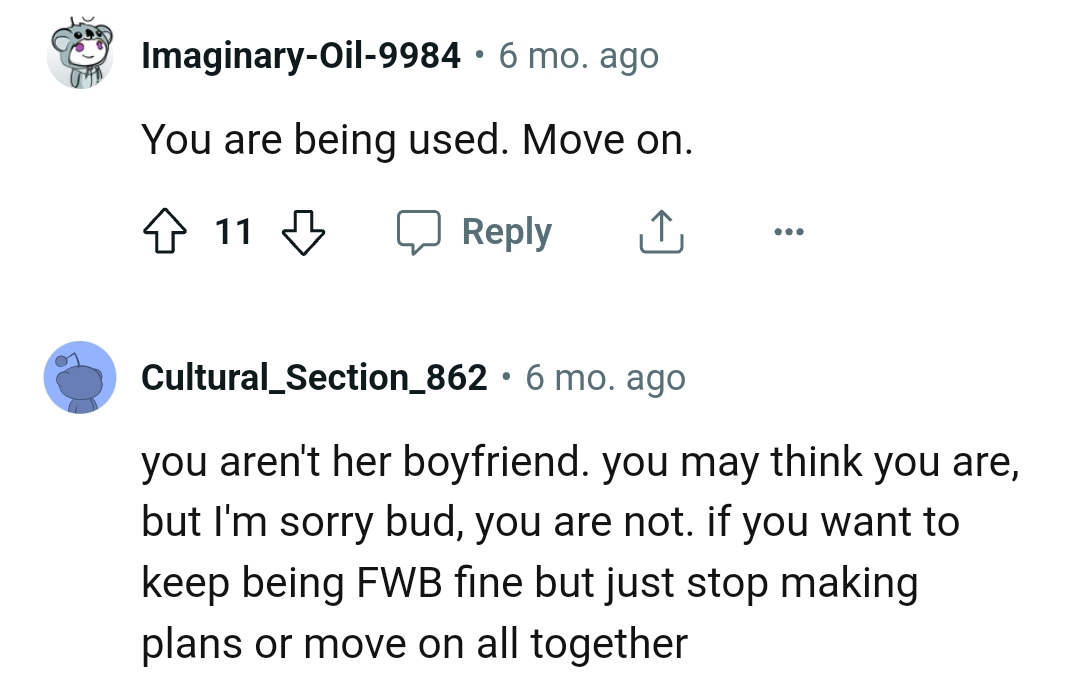Click Cultural_Section_862's blue avatar
This screenshot has width=1080, height=699.
pos(80,378)
